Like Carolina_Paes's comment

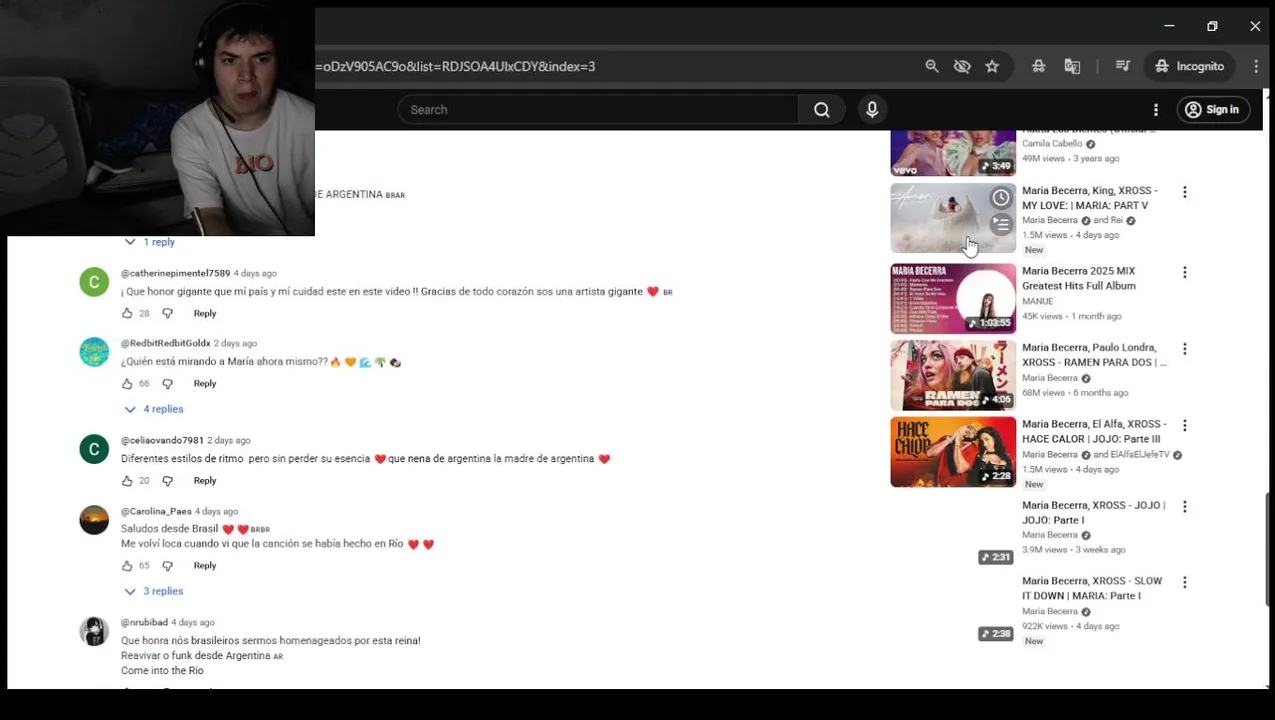[127, 565]
